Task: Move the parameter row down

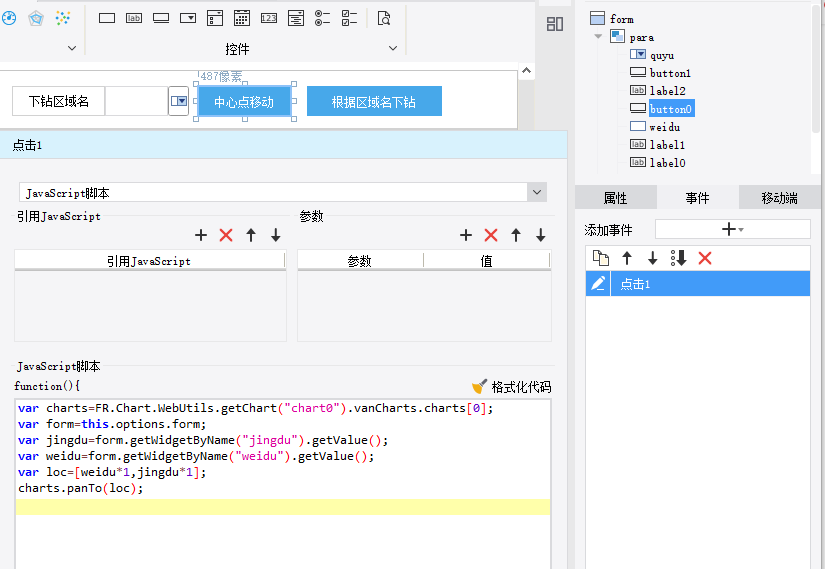Action: (540, 235)
